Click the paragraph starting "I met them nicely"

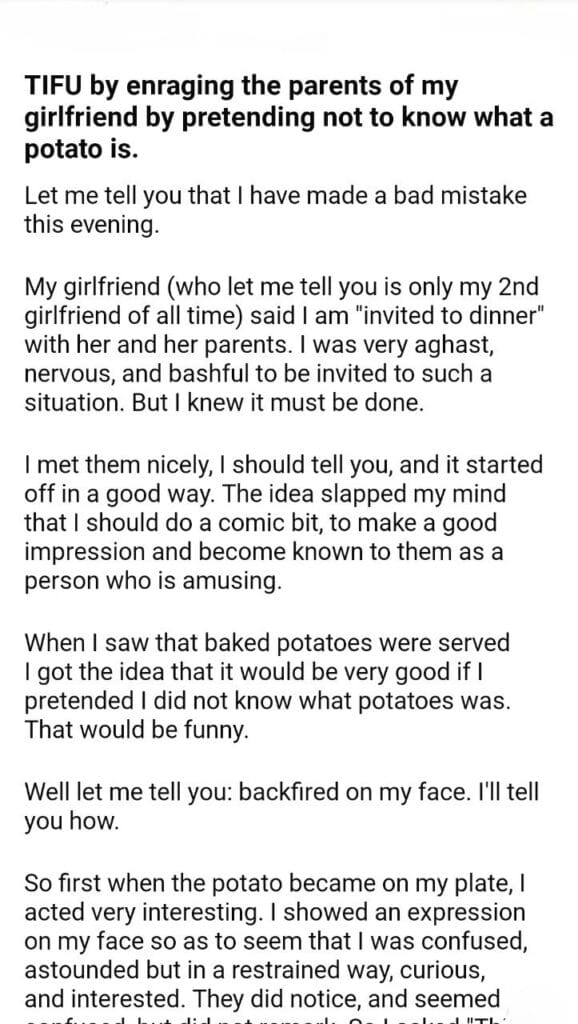coord(283,522)
